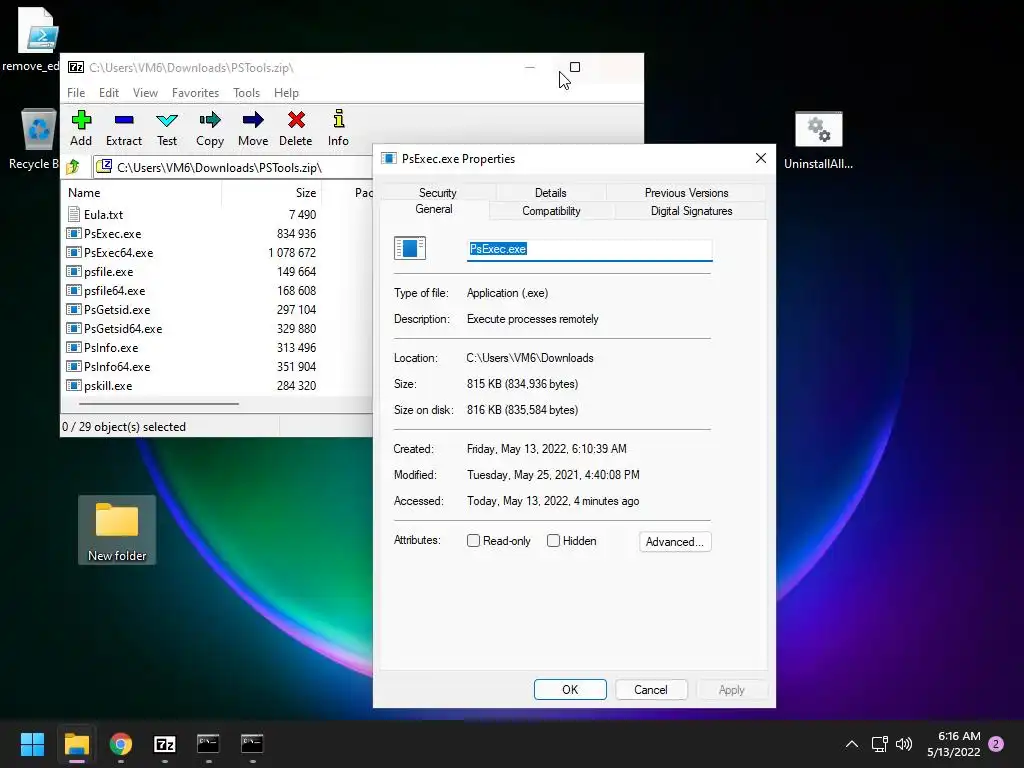Viewport: 1024px width, 768px height.
Task: Select the UninstallAll desktop icon
Action: click(x=818, y=129)
